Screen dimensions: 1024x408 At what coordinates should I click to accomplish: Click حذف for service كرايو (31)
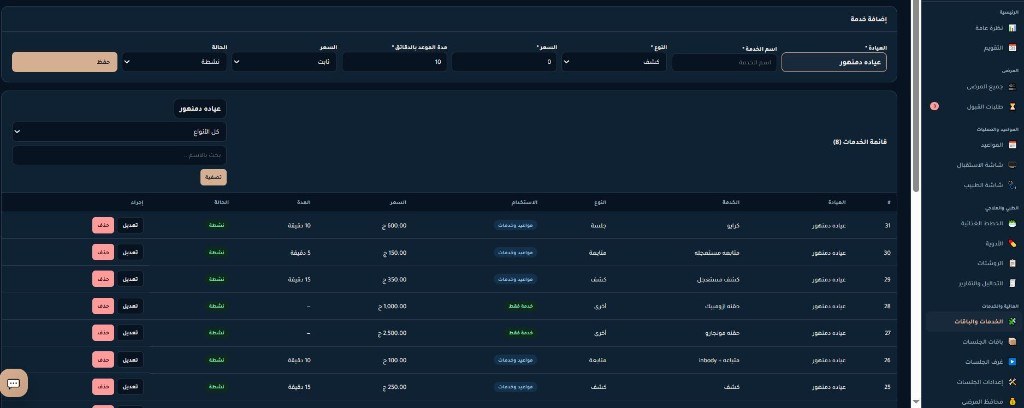pyautogui.click(x=103, y=225)
